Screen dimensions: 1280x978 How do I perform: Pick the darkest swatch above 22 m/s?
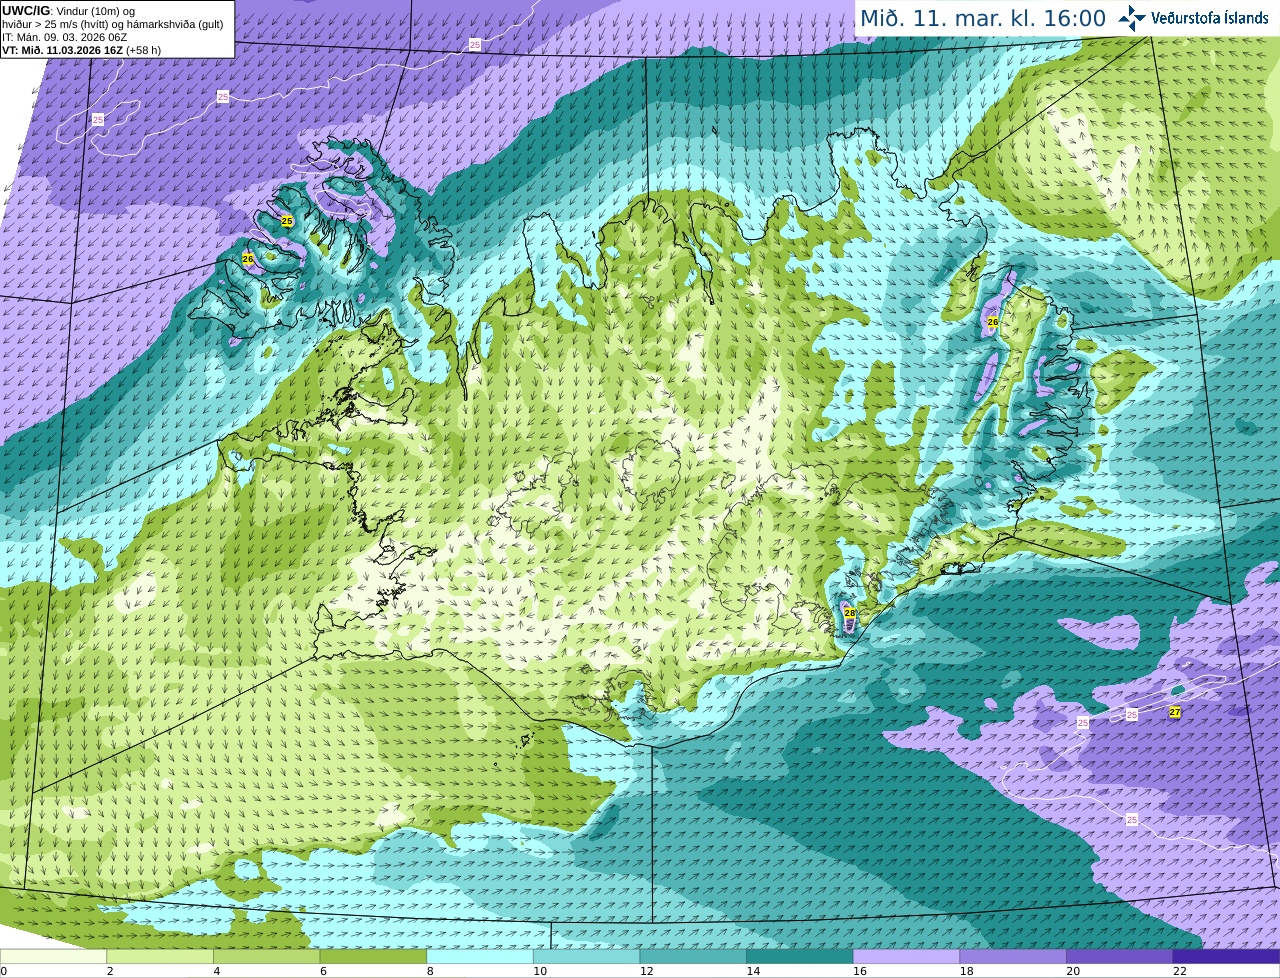pyautogui.click(x=1226, y=956)
